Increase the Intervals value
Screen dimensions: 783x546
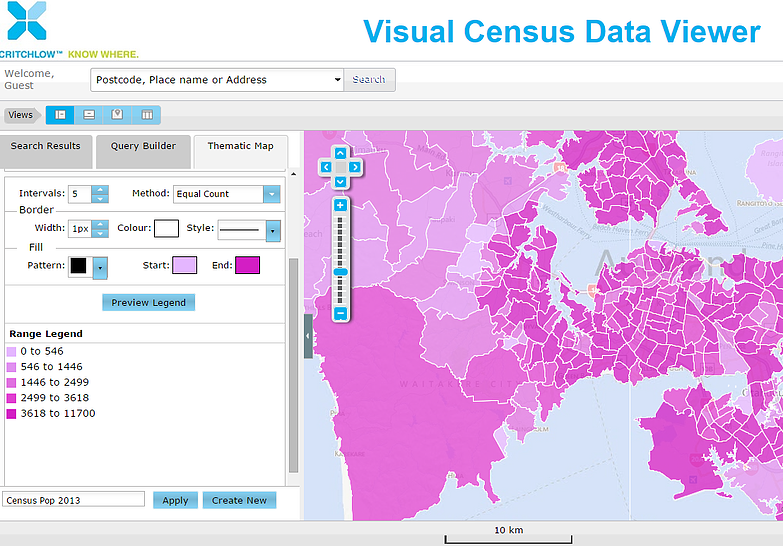tap(100, 190)
